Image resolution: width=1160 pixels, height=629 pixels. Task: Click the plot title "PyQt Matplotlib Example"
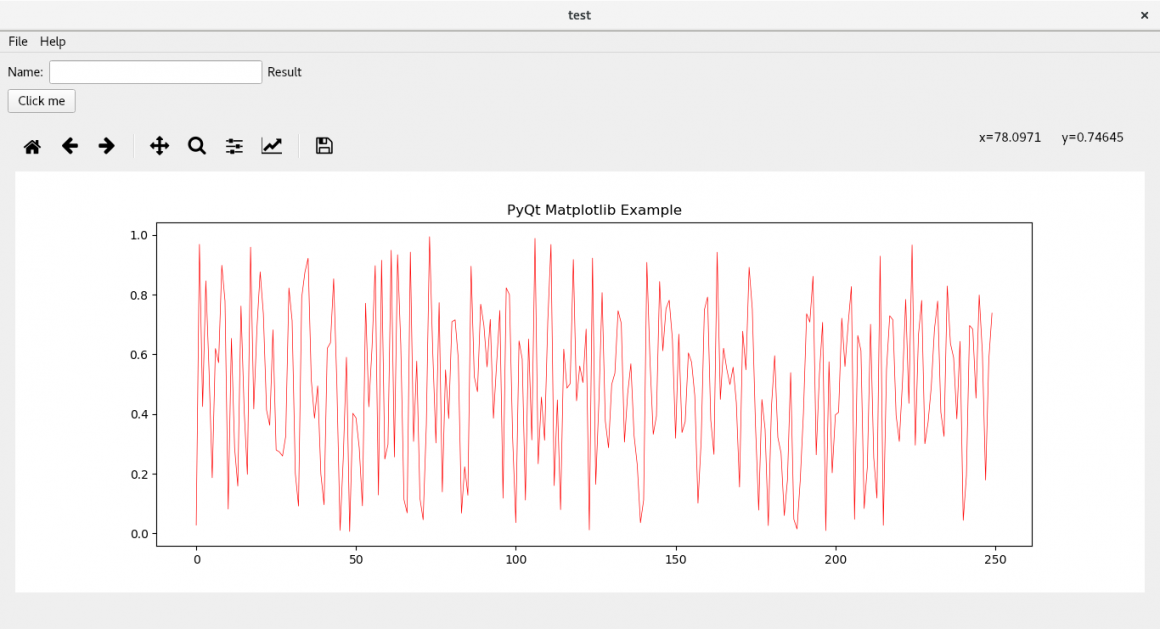click(x=594, y=210)
